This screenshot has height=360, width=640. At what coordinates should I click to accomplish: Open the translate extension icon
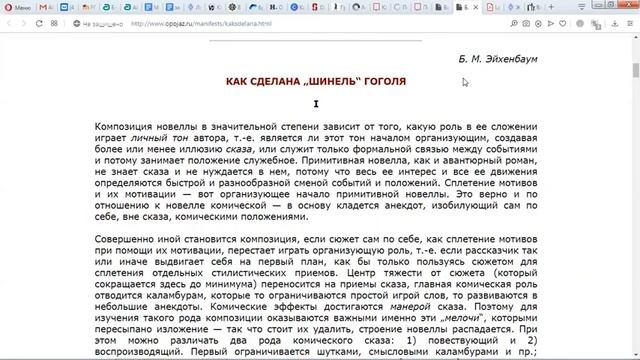[596, 24]
